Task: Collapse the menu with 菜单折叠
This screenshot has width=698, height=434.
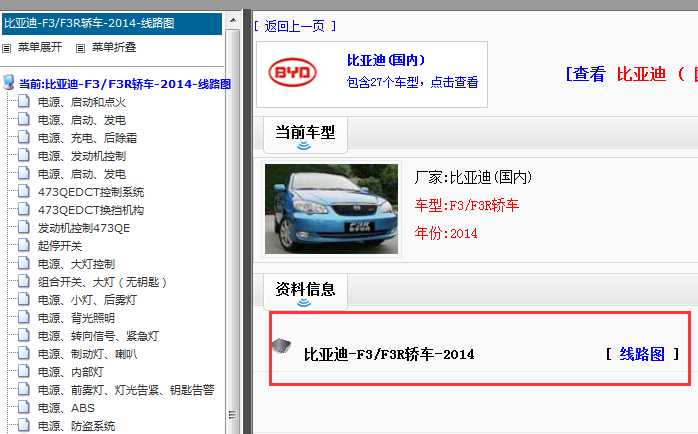Action: pyautogui.click(x=114, y=47)
